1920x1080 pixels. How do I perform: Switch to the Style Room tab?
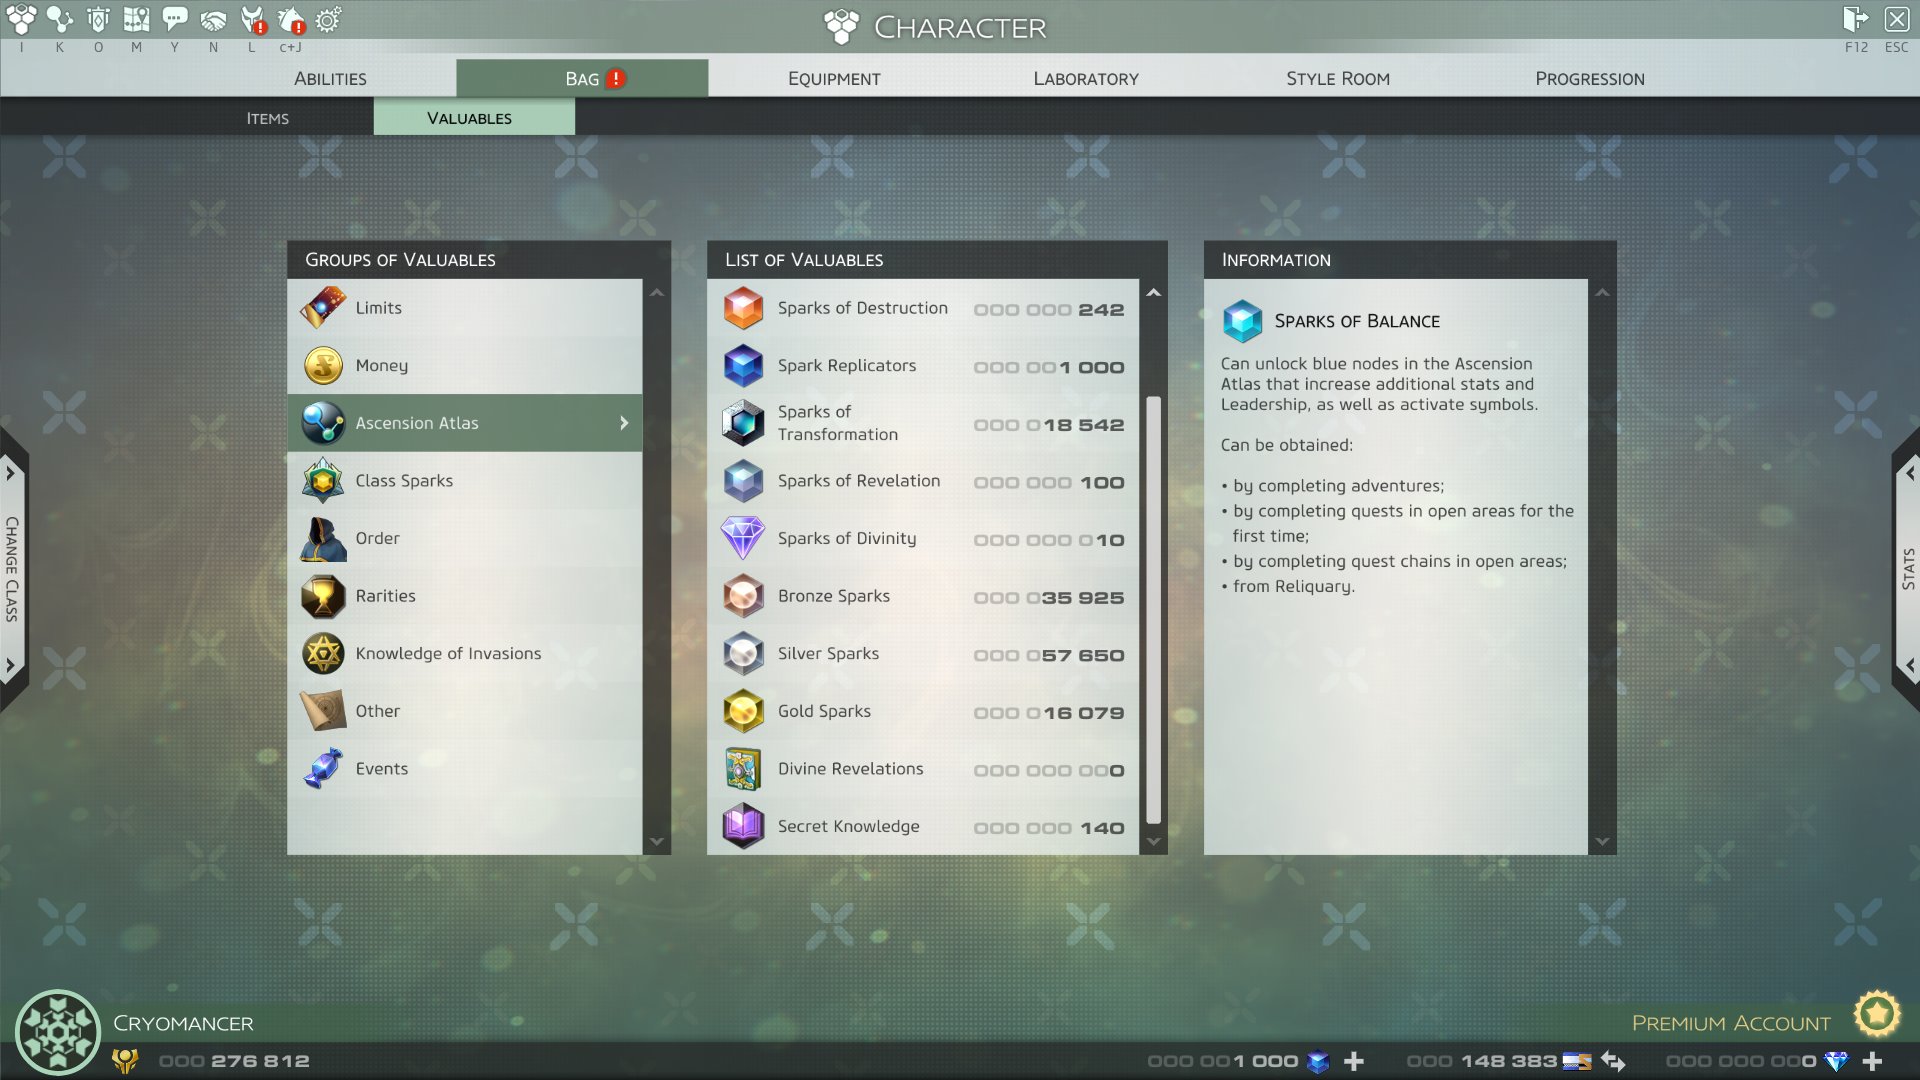(x=1338, y=78)
